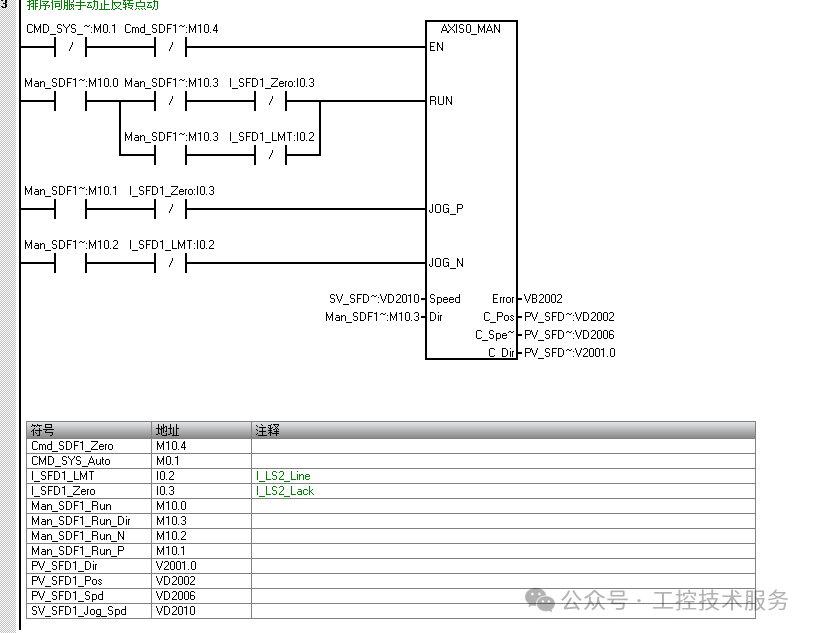Click the M10.0 address cell in table
The image size is (815, 633).
pos(201,506)
